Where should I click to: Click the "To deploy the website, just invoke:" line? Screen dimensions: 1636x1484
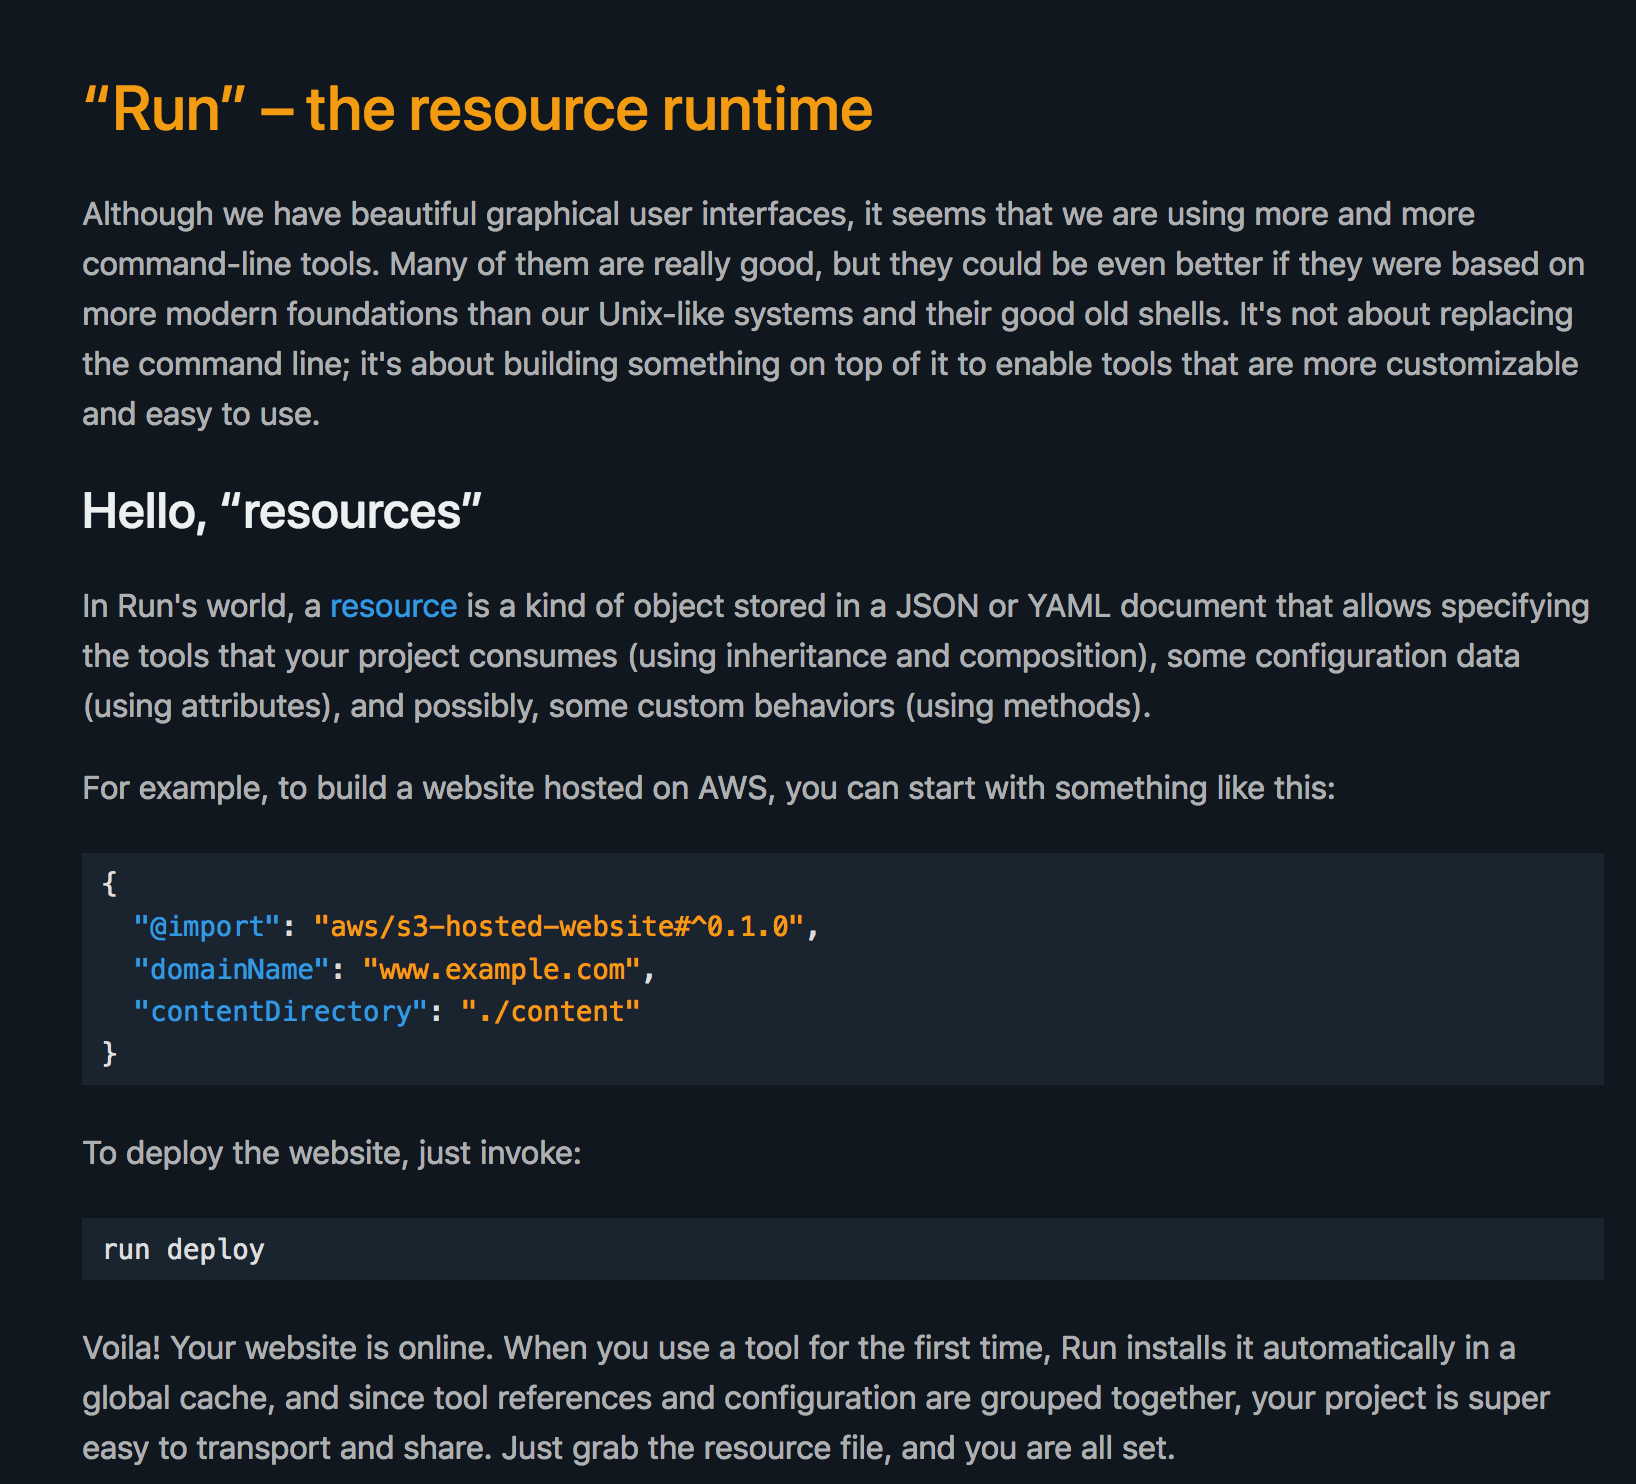coord(332,1153)
